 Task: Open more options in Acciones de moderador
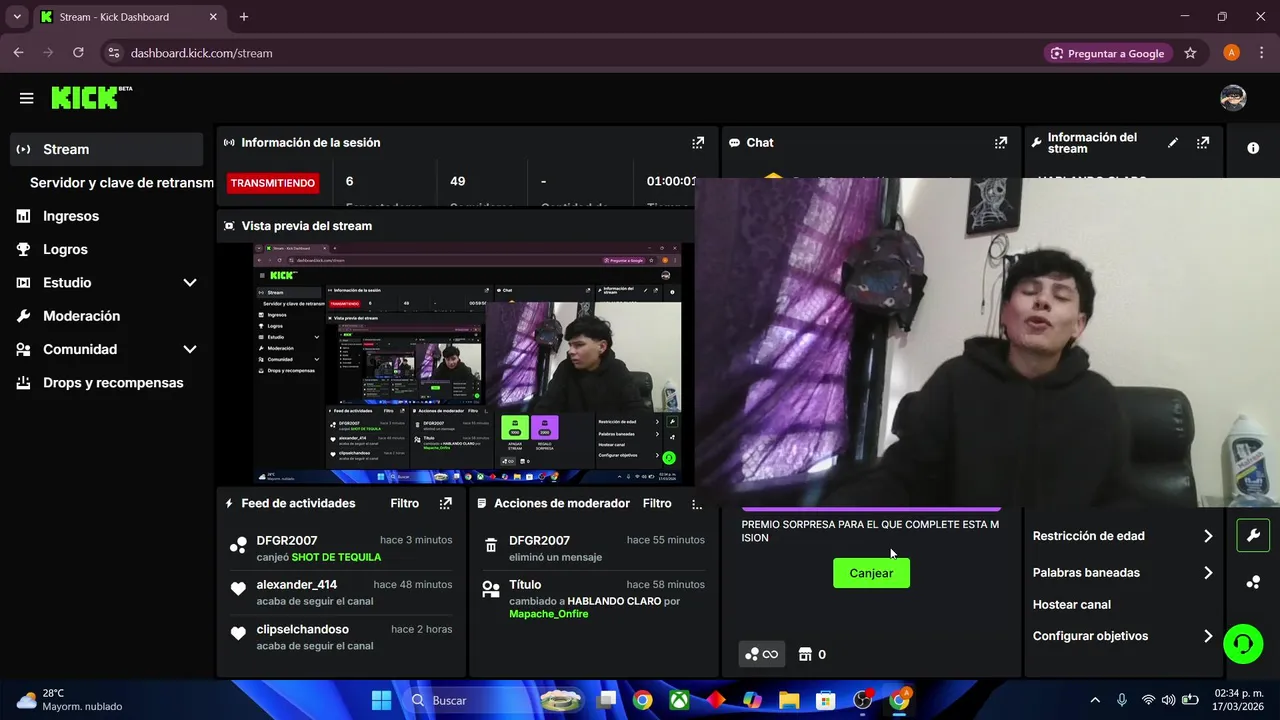697,504
